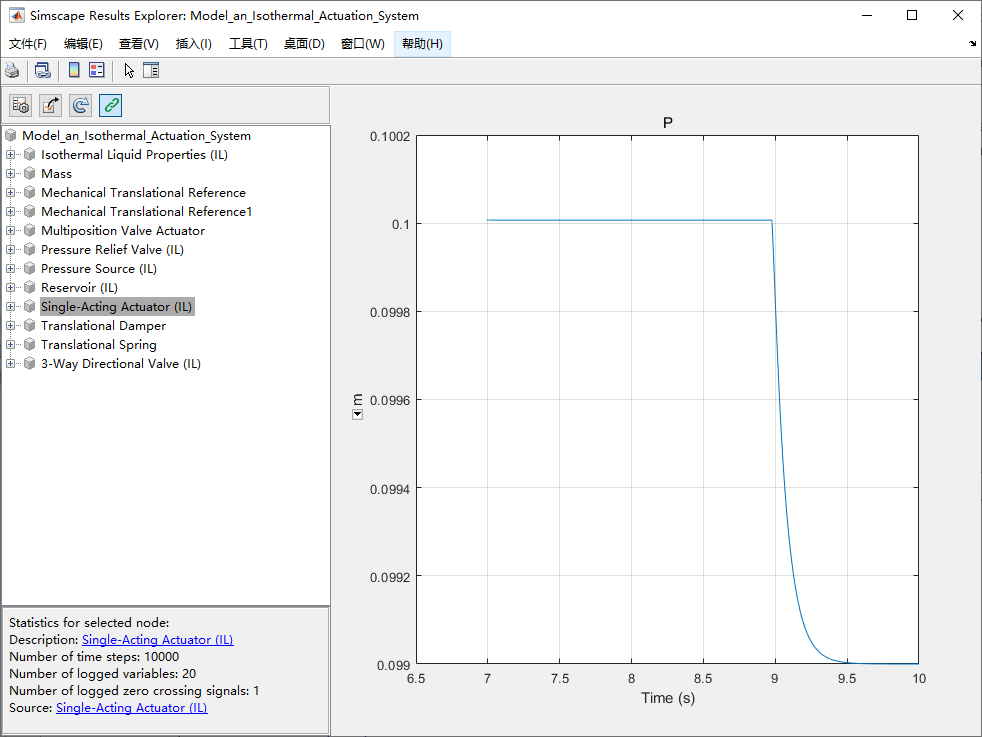Open the 工具(T) menu

tap(248, 44)
